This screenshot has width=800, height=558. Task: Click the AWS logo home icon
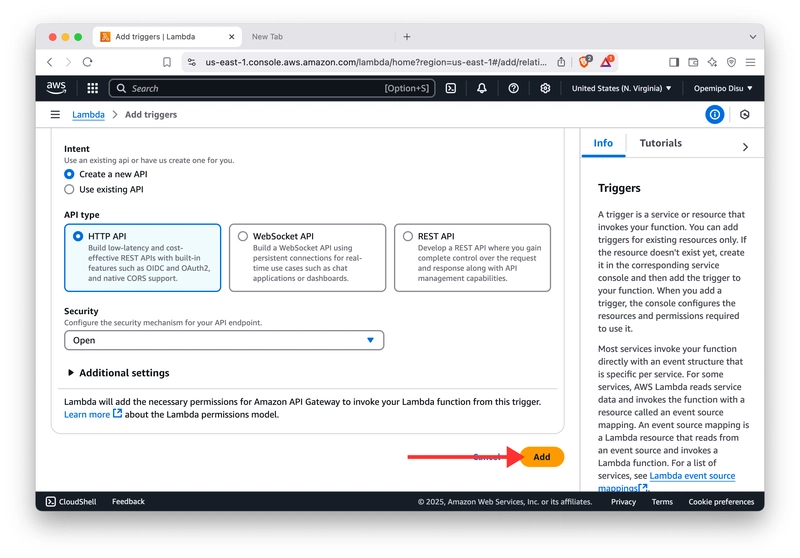[57, 88]
